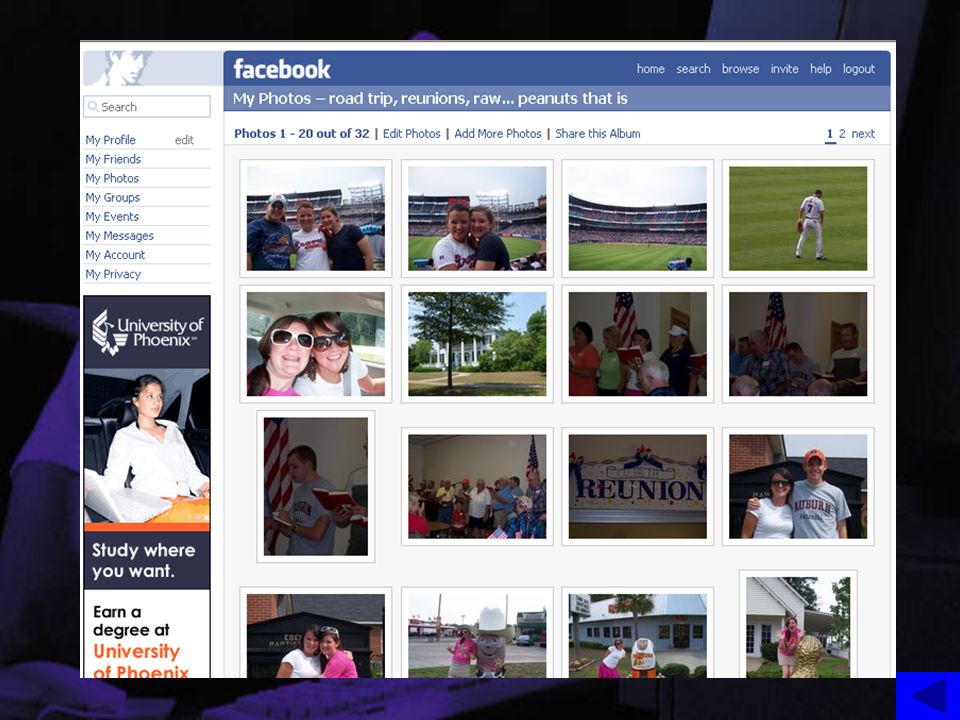Go to page 2 of album
This screenshot has height=720, width=960.
pos(842,134)
